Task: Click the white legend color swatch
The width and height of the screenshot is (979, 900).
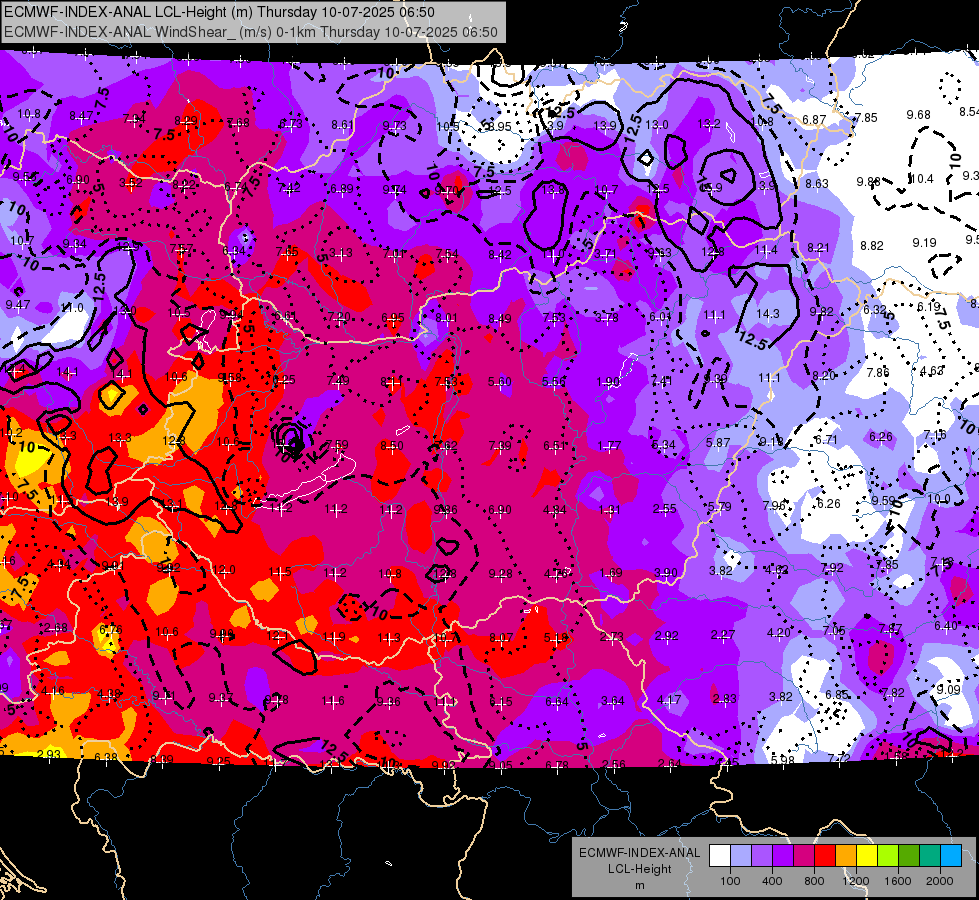Action: point(720,856)
